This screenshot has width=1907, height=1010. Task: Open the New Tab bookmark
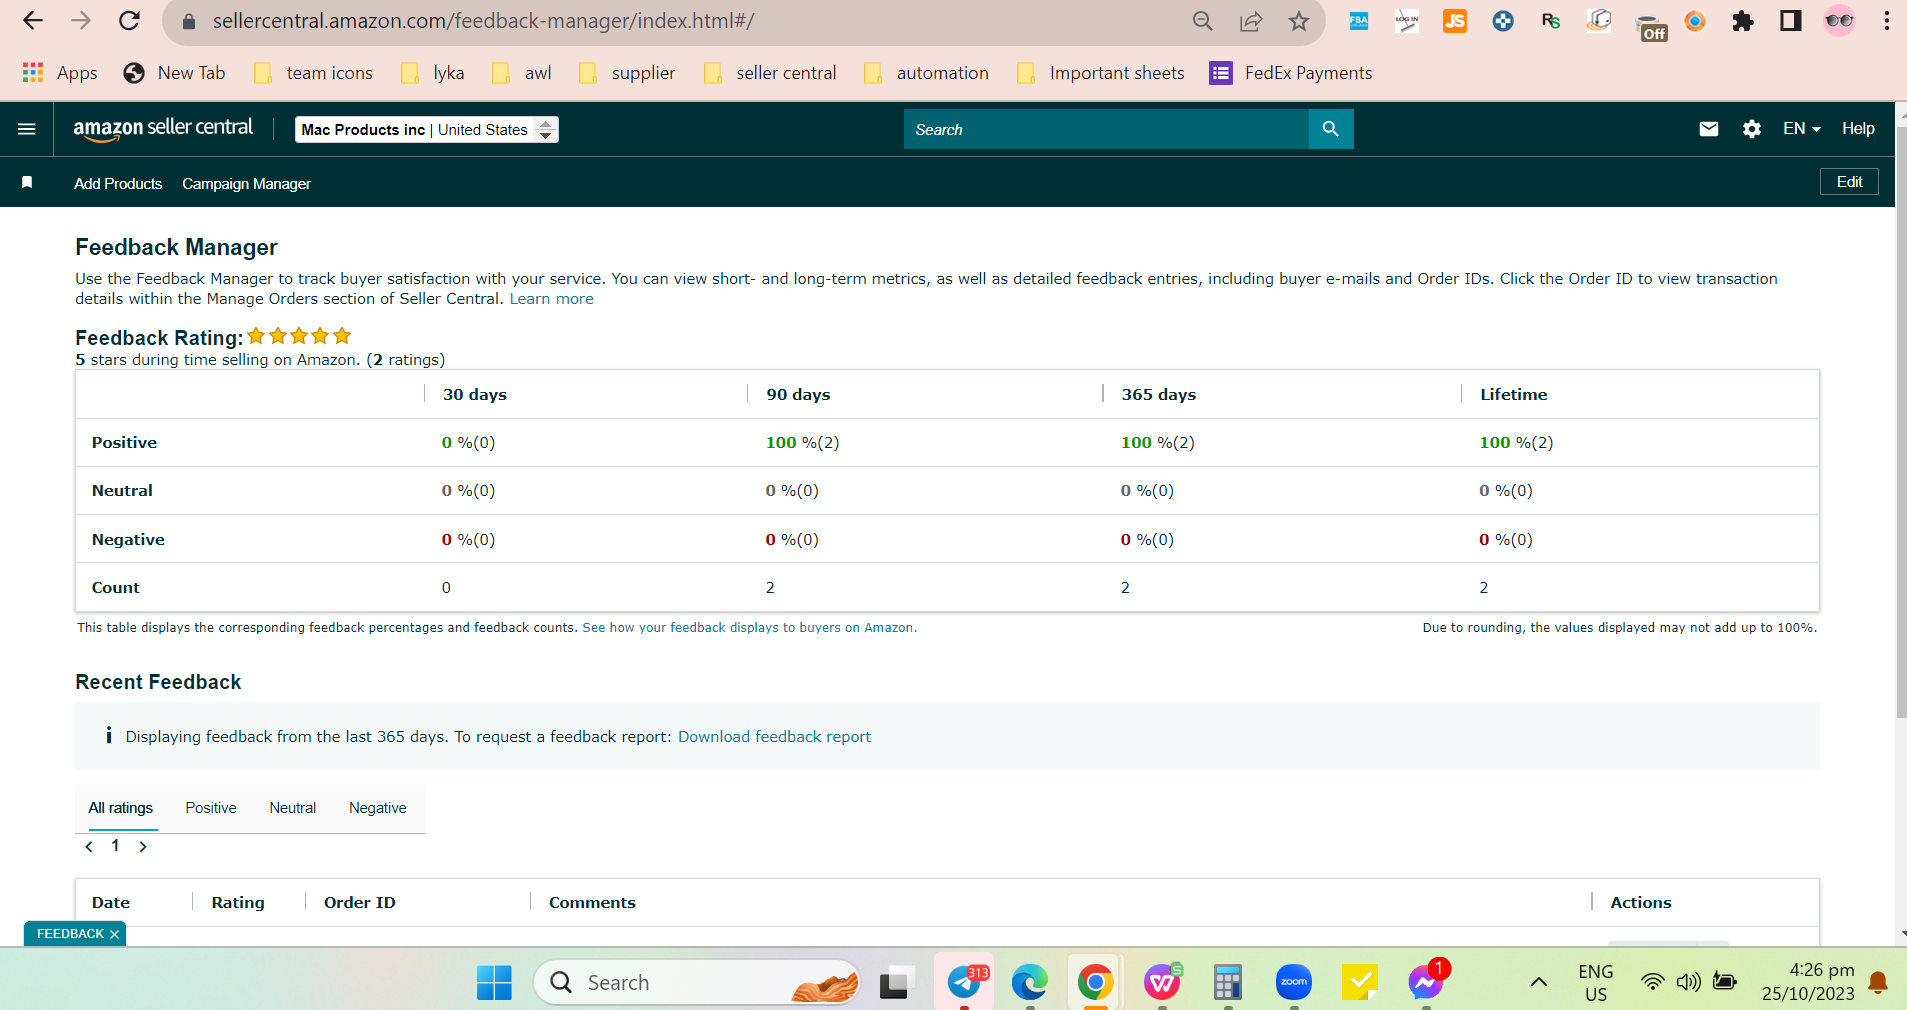[174, 73]
